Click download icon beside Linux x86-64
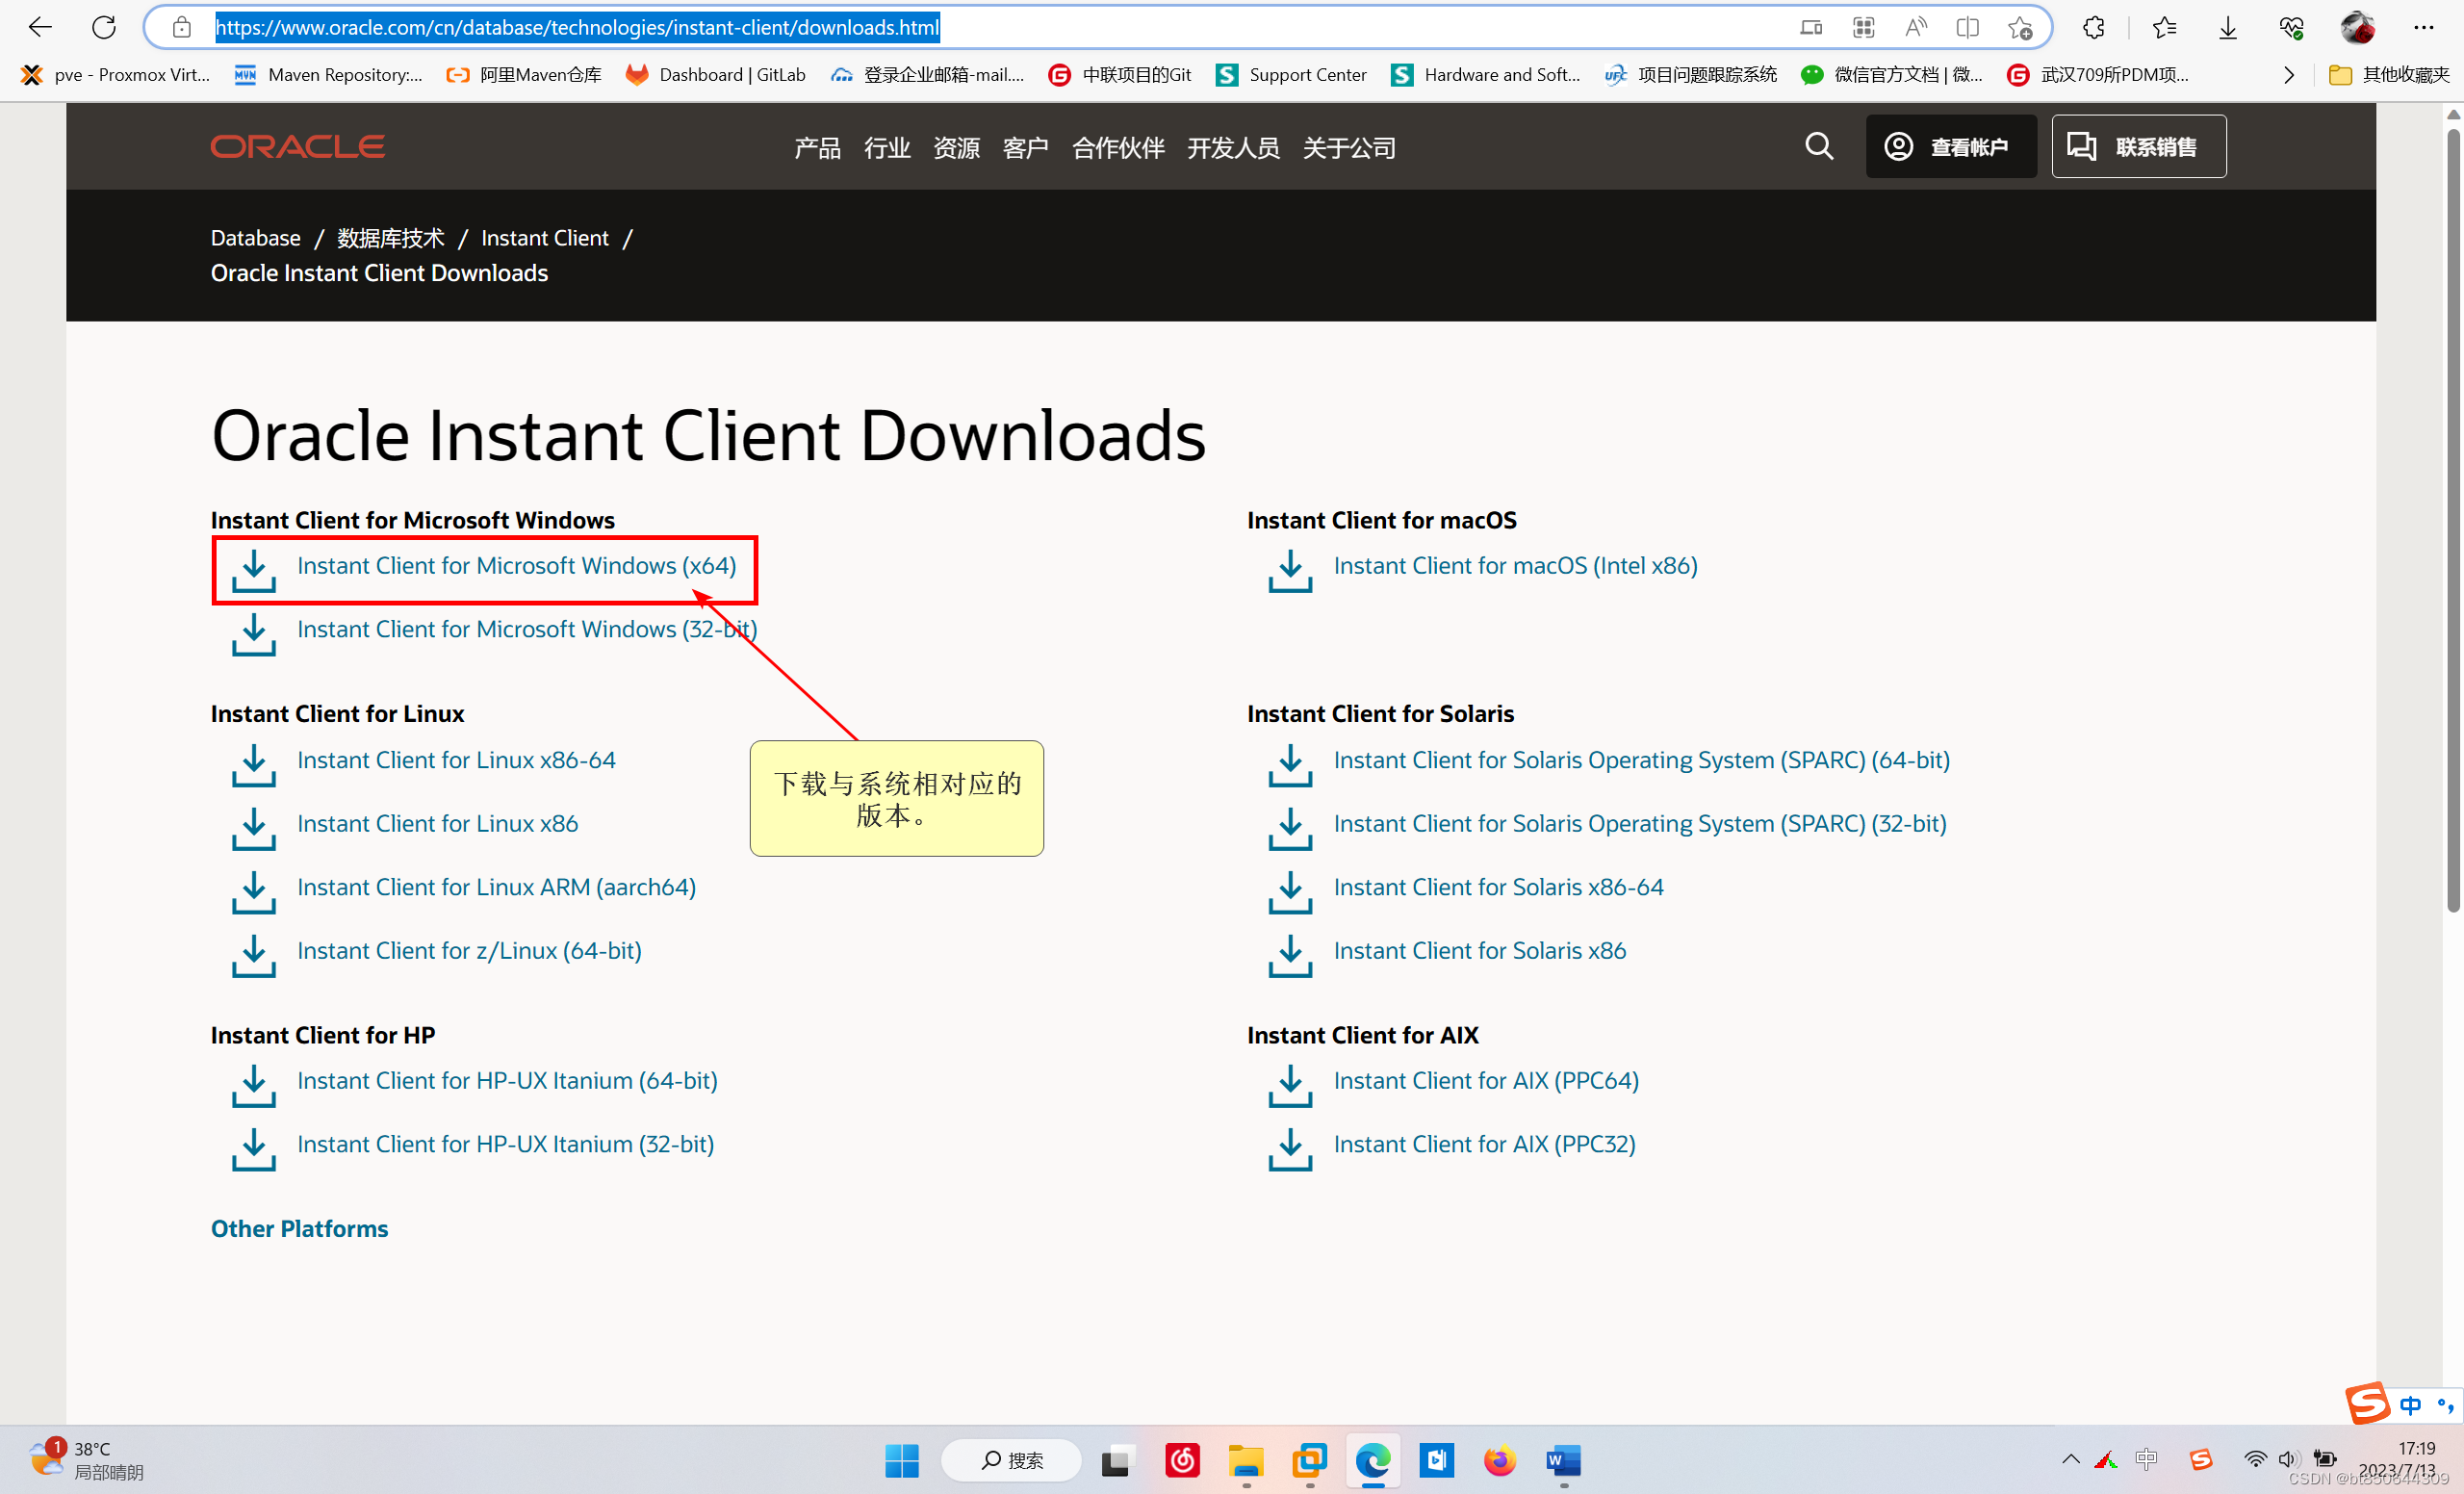The image size is (2464, 1494). pos(254,764)
